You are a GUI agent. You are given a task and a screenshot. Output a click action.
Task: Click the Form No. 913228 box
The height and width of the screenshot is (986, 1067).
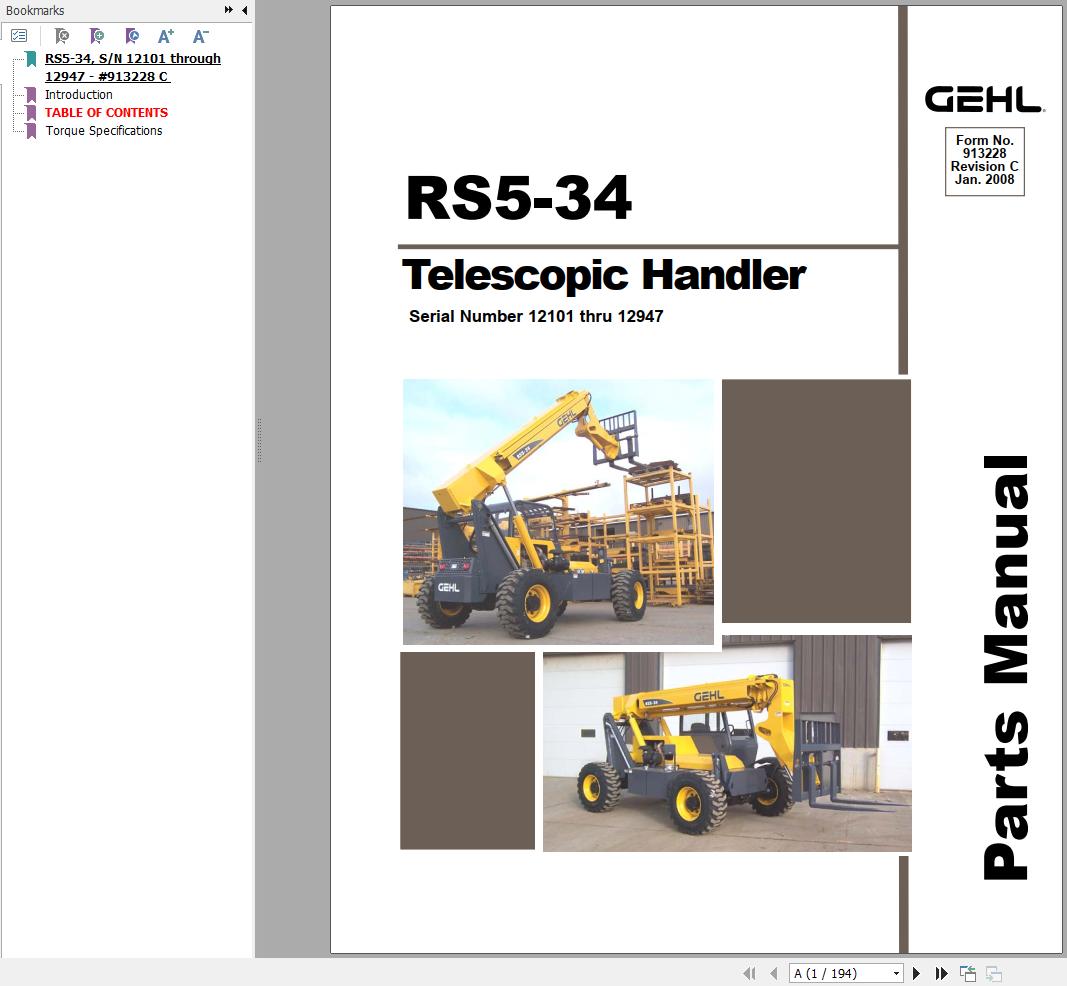coord(985,161)
